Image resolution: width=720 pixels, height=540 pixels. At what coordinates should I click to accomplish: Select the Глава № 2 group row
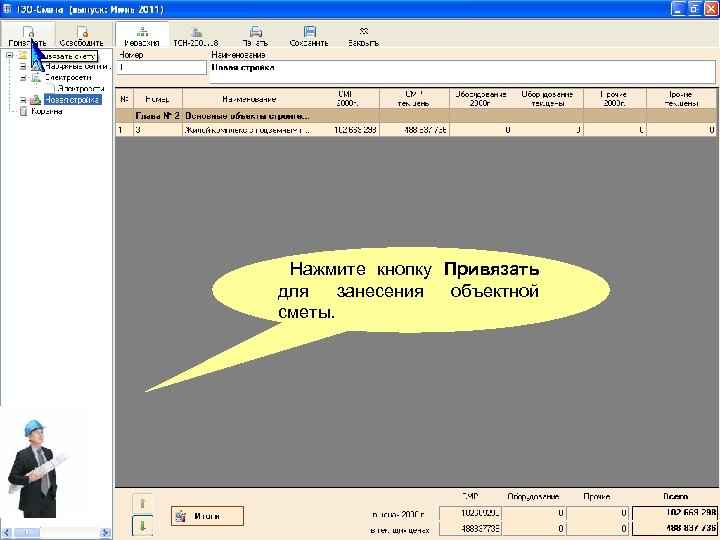416,116
